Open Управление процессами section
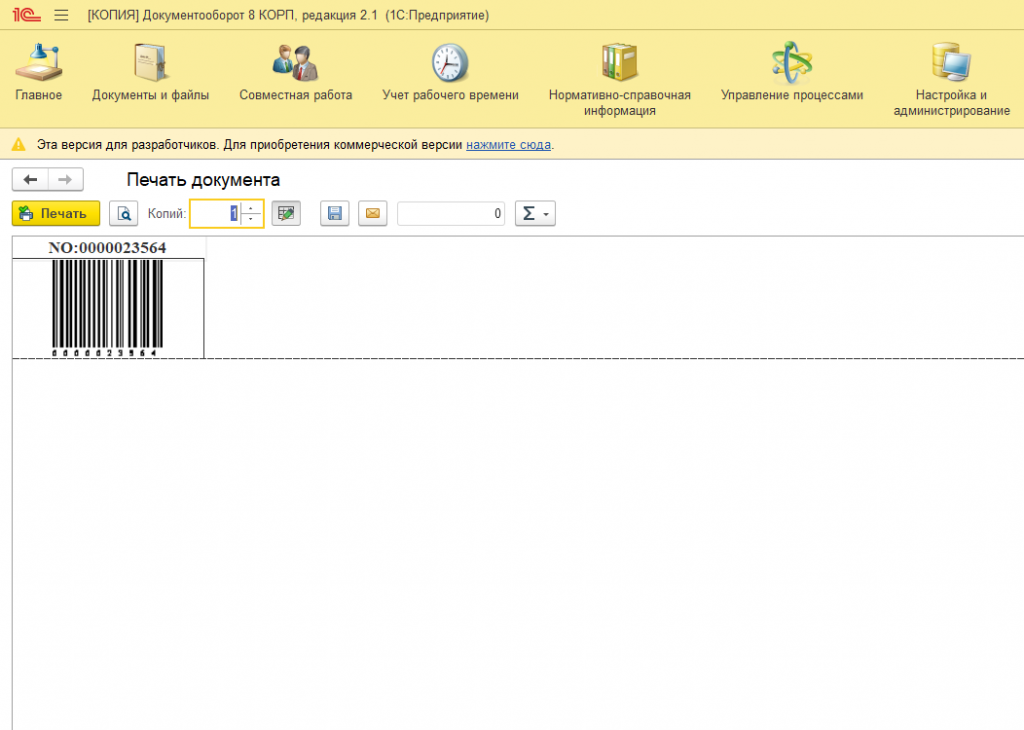 tap(792, 72)
